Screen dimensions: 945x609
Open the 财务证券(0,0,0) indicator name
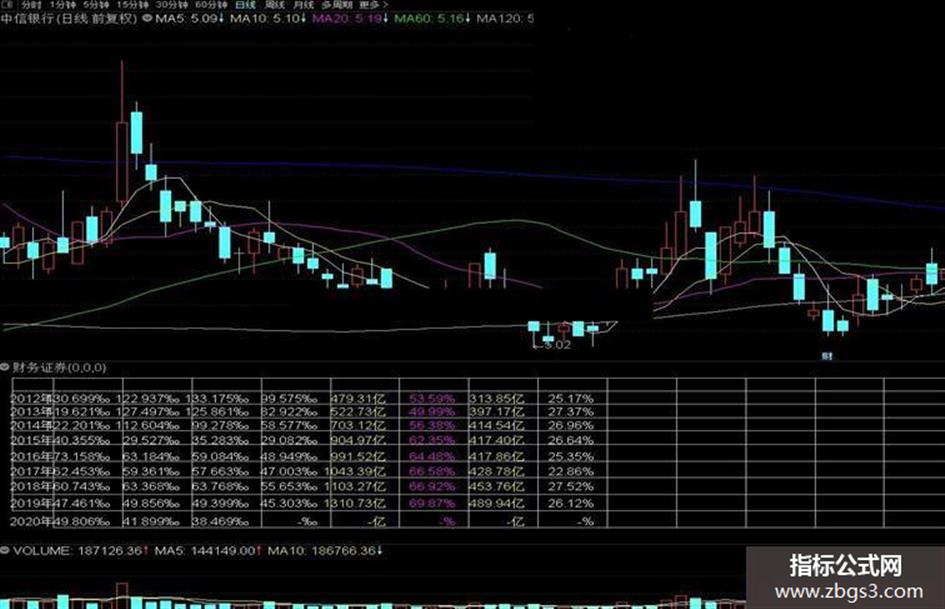tap(59, 367)
